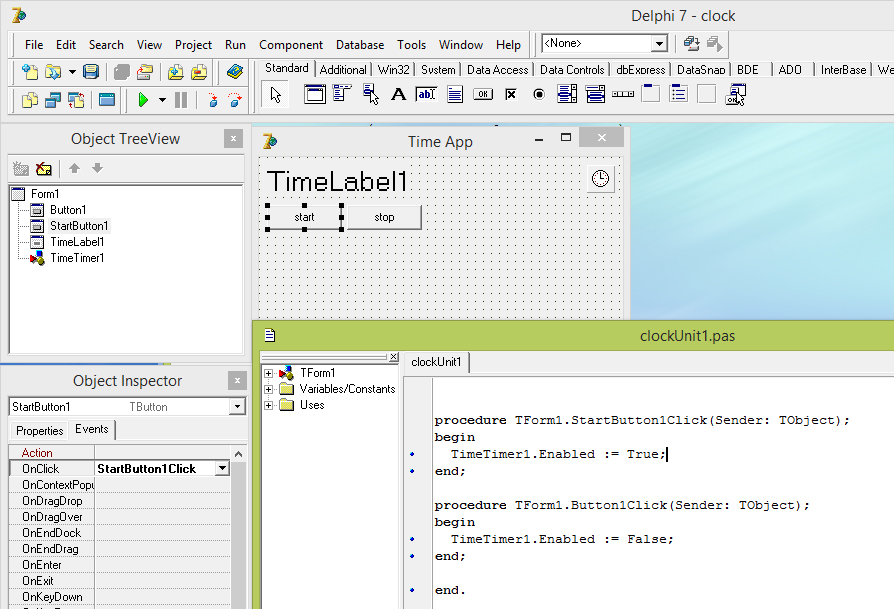
Task: Pick the MainMenu component in palette
Action: pos(342,94)
